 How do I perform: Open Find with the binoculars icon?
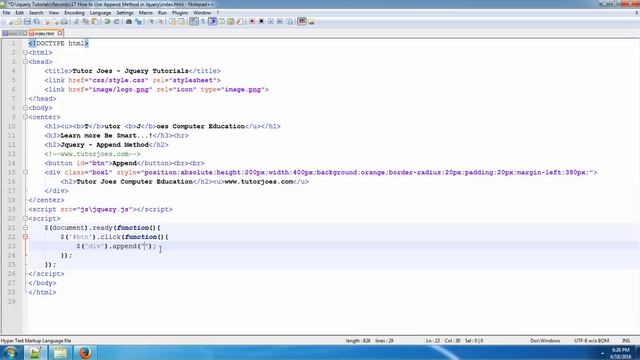point(129,22)
